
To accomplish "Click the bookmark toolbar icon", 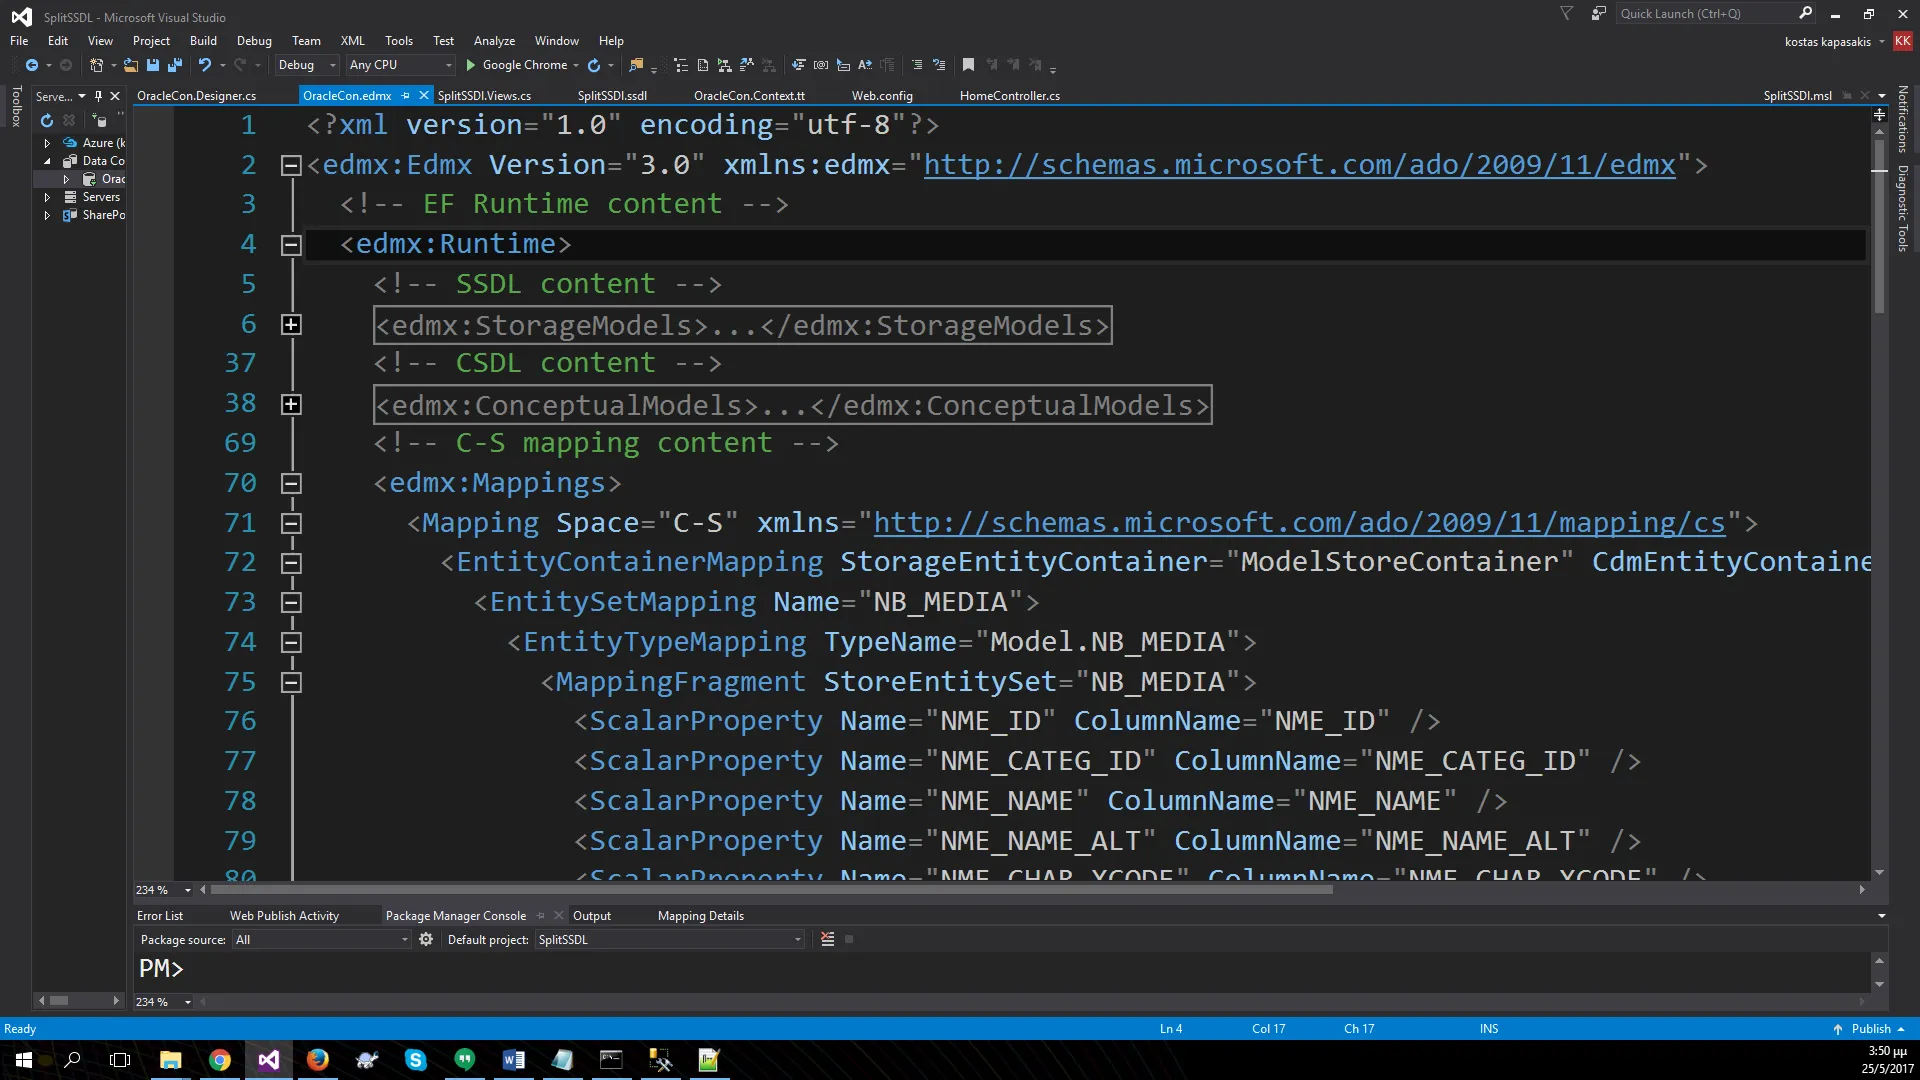I will coord(968,65).
